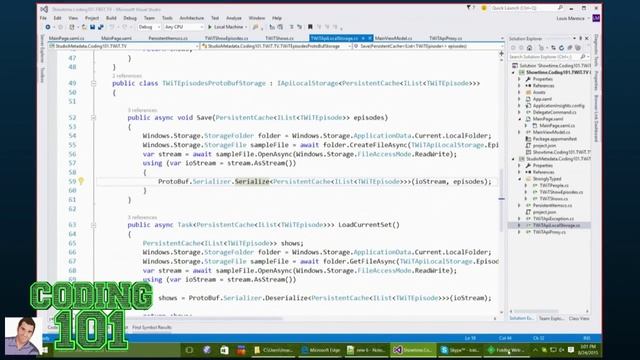Click the Navigate Backward toolbar icon
This screenshot has height=360, width=640.
click(x=48, y=27)
